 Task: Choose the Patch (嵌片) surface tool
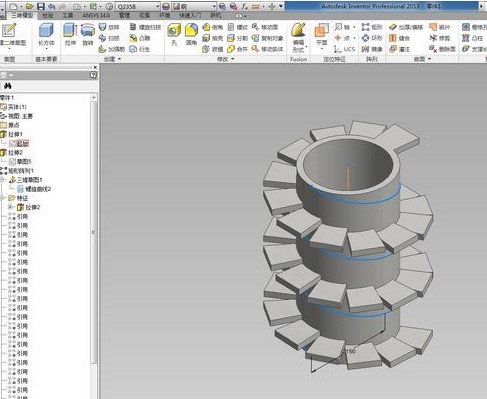440,27
